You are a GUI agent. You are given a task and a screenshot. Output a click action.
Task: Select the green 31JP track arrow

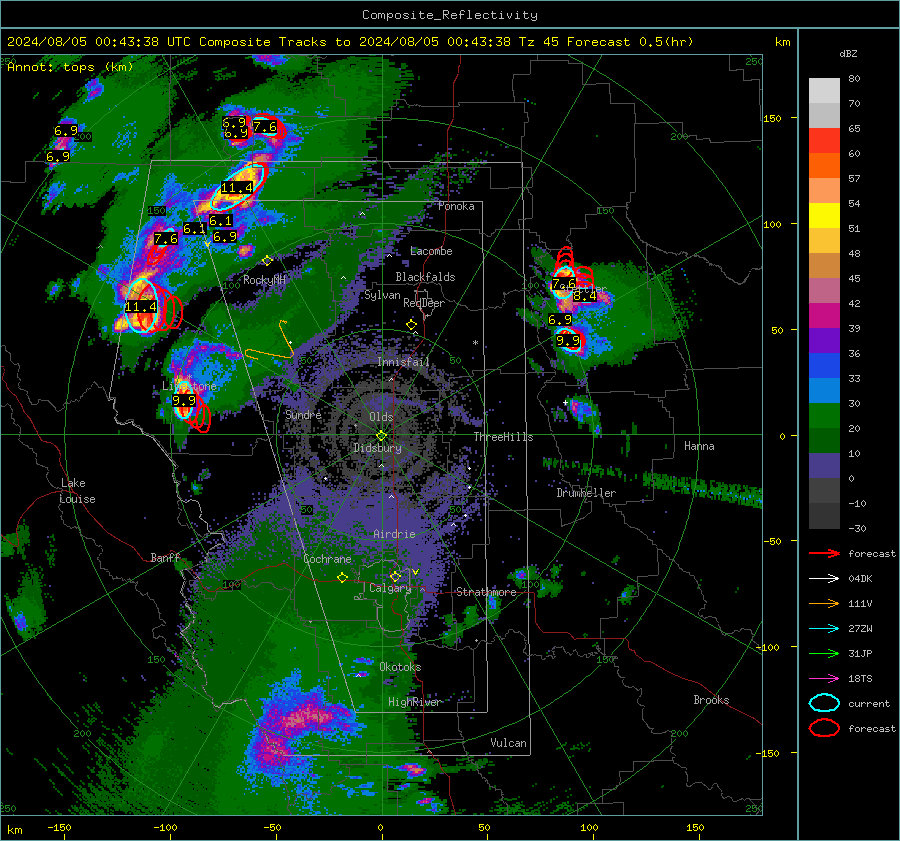[x=824, y=653]
